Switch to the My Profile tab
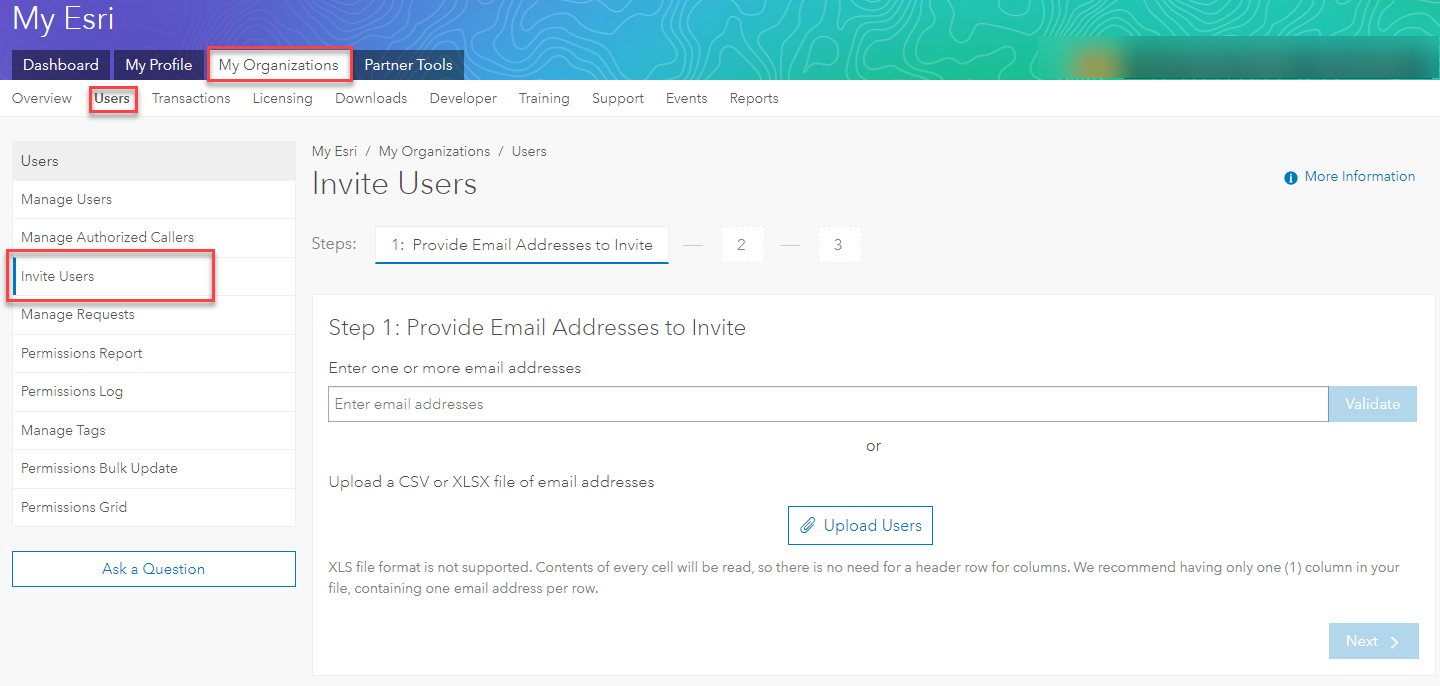This screenshot has height=686, width=1440. (x=158, y=64)
